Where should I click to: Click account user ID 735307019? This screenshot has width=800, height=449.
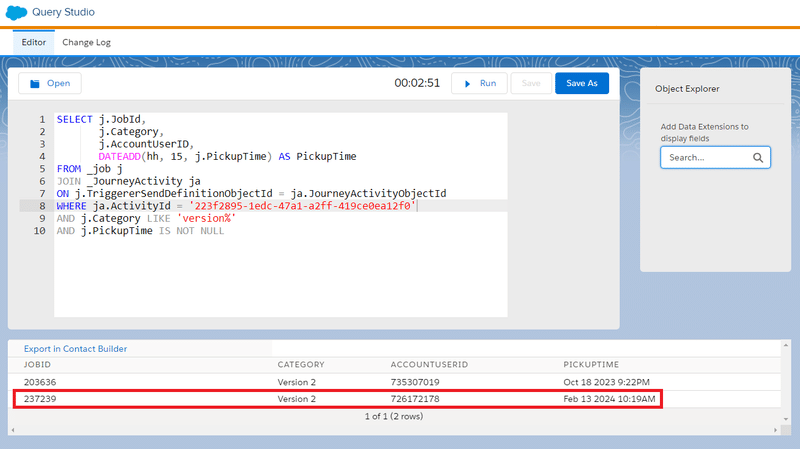coord(415,382)
